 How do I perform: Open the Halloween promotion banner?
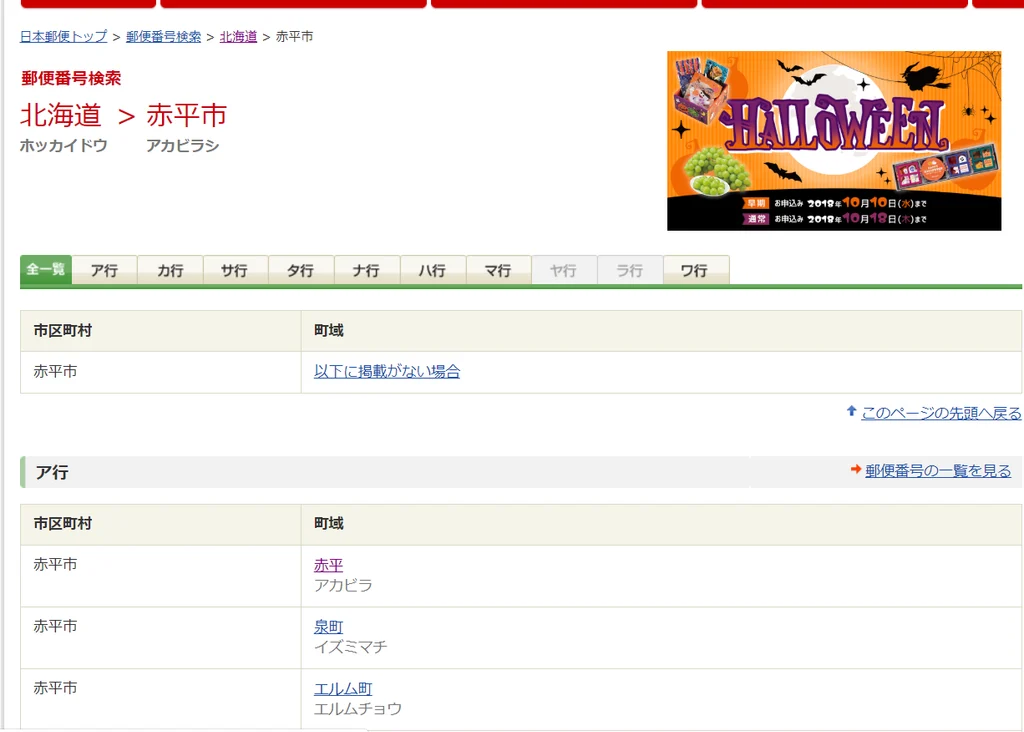pyautogui.click(x=834, y=140)
